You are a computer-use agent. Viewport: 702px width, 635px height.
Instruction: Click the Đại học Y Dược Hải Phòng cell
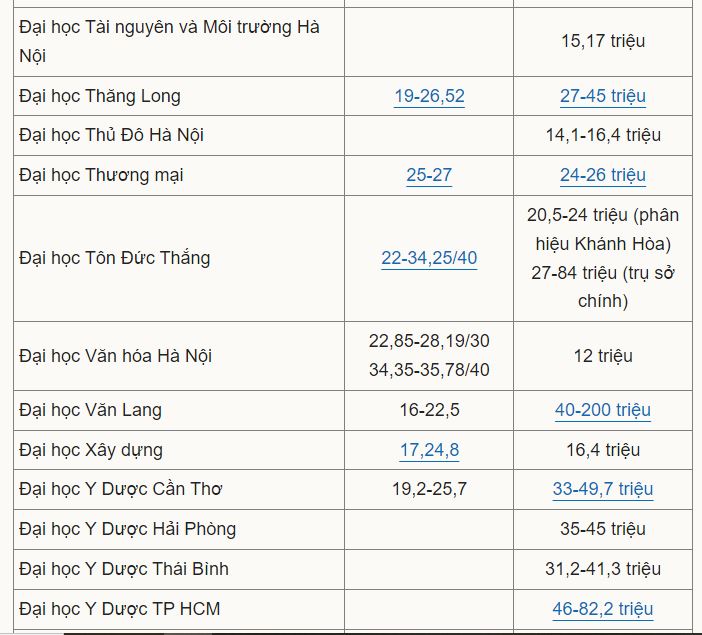click(x=128, y=528)
